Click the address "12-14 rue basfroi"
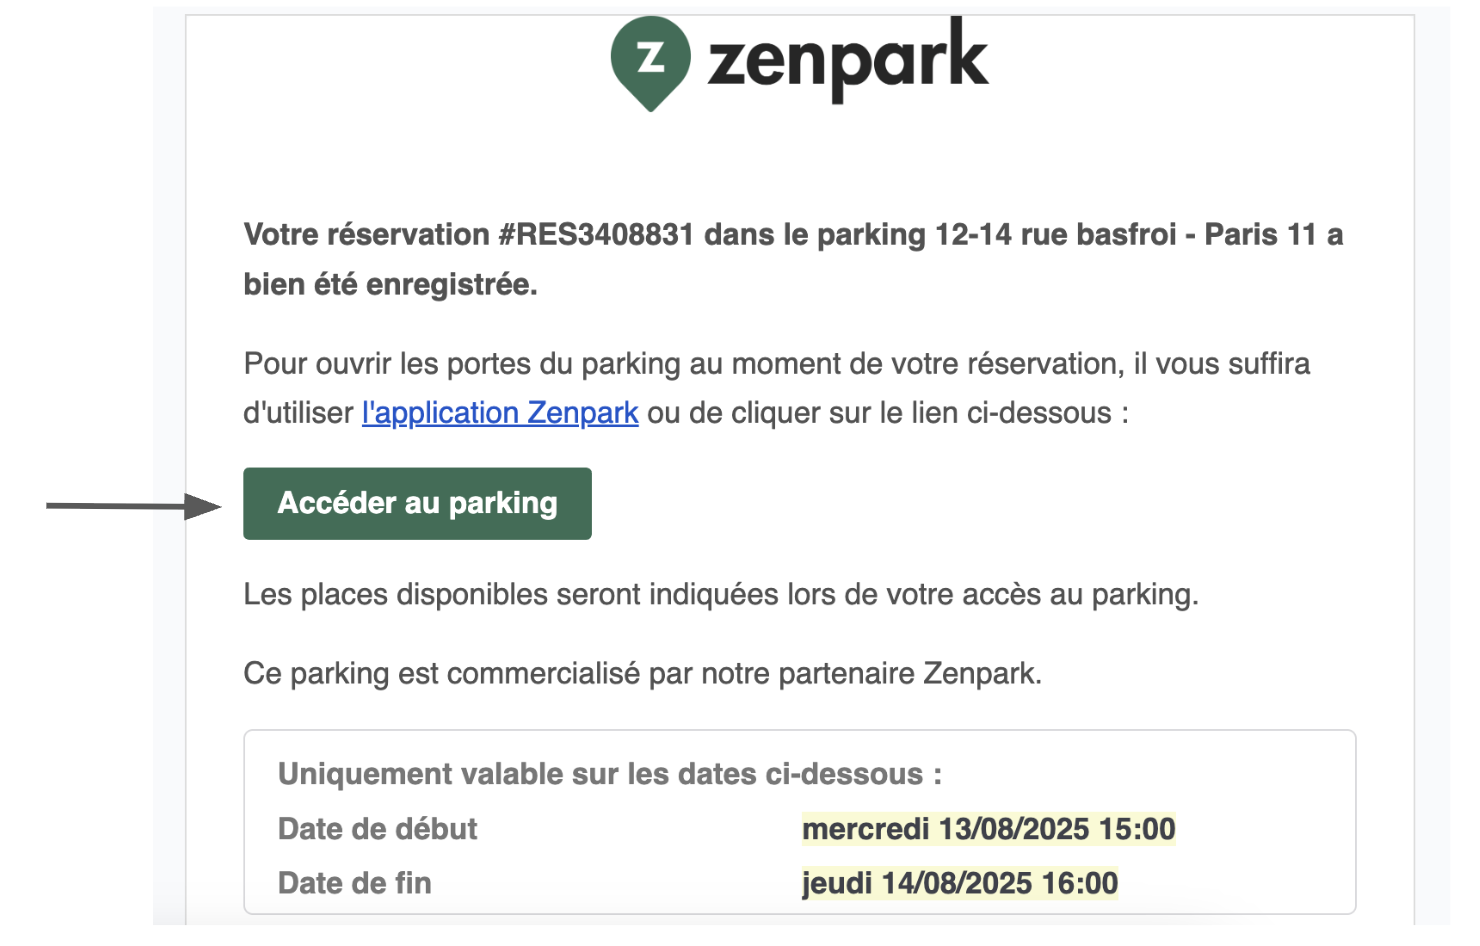Viewport: 1480px width, 946px height. [x=1055, y=235]
